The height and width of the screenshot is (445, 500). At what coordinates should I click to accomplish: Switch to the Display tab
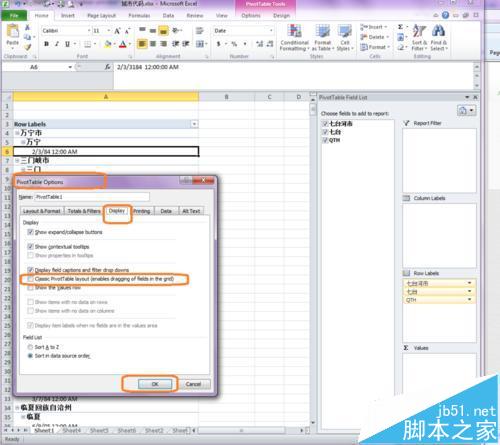[117, 211]
